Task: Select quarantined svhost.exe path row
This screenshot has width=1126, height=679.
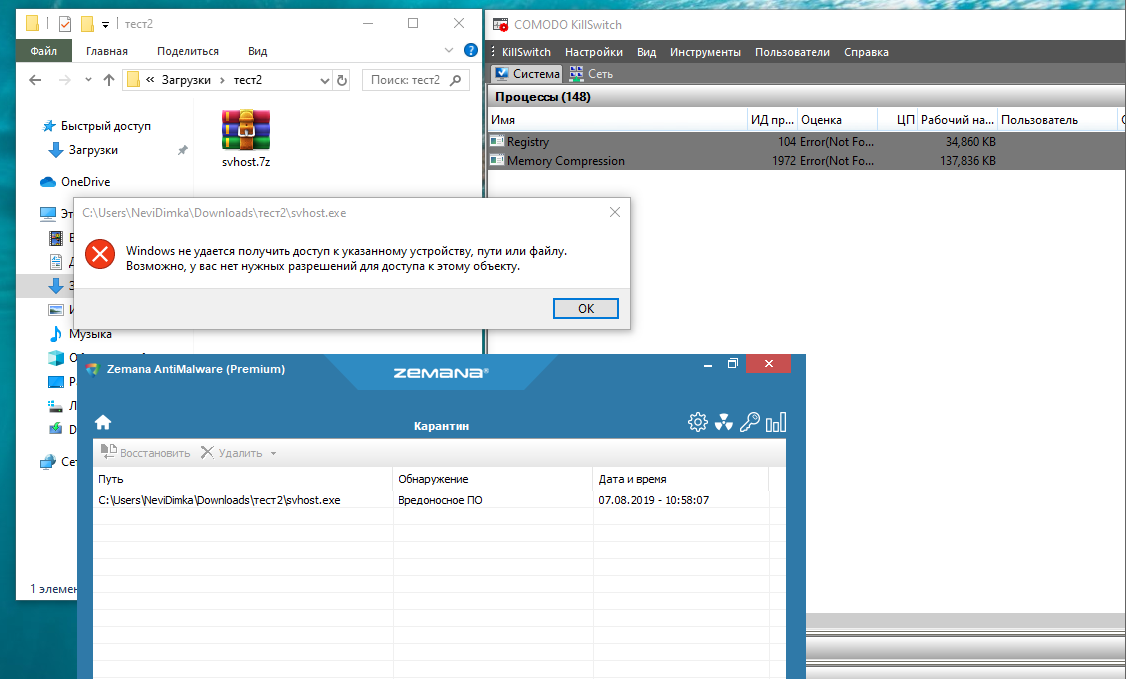Action: coord(219,500)
